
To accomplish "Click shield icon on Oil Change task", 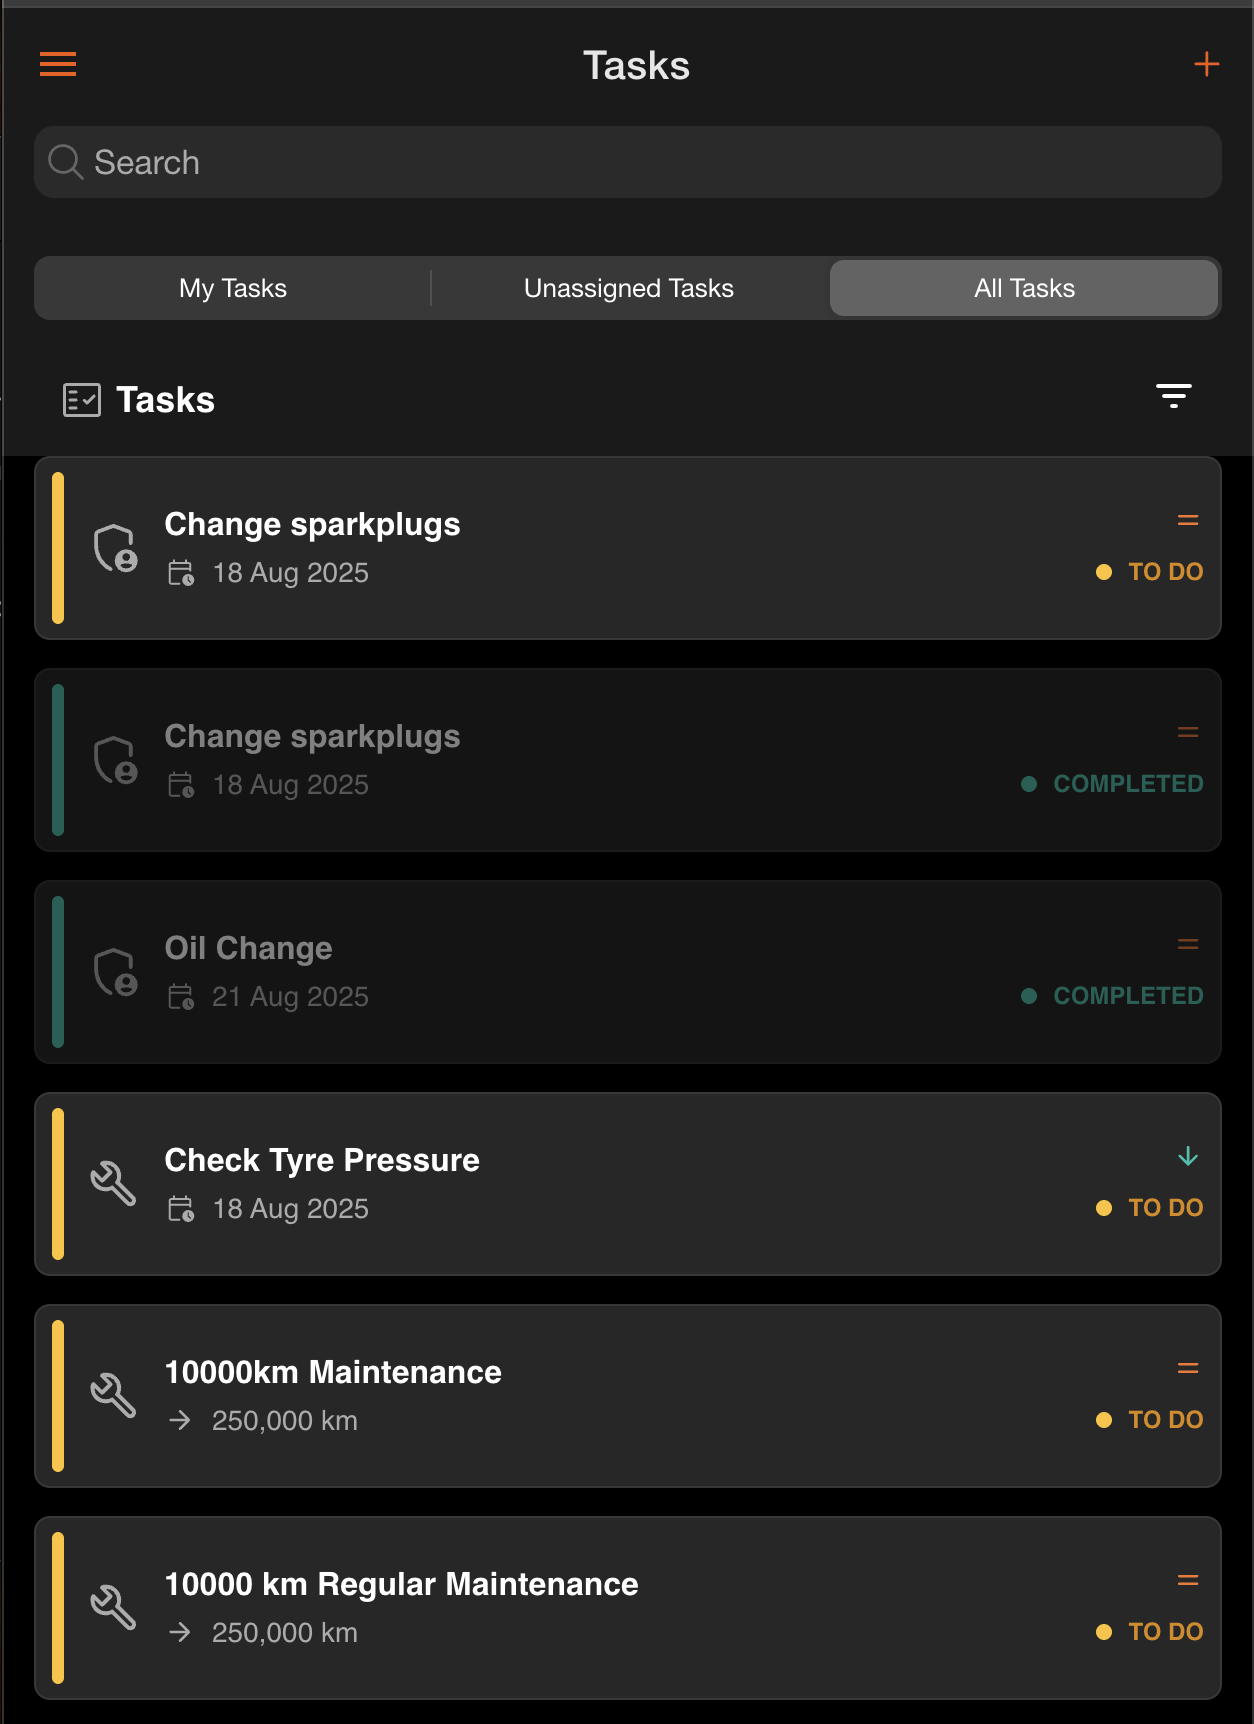I will coord(115,972).
